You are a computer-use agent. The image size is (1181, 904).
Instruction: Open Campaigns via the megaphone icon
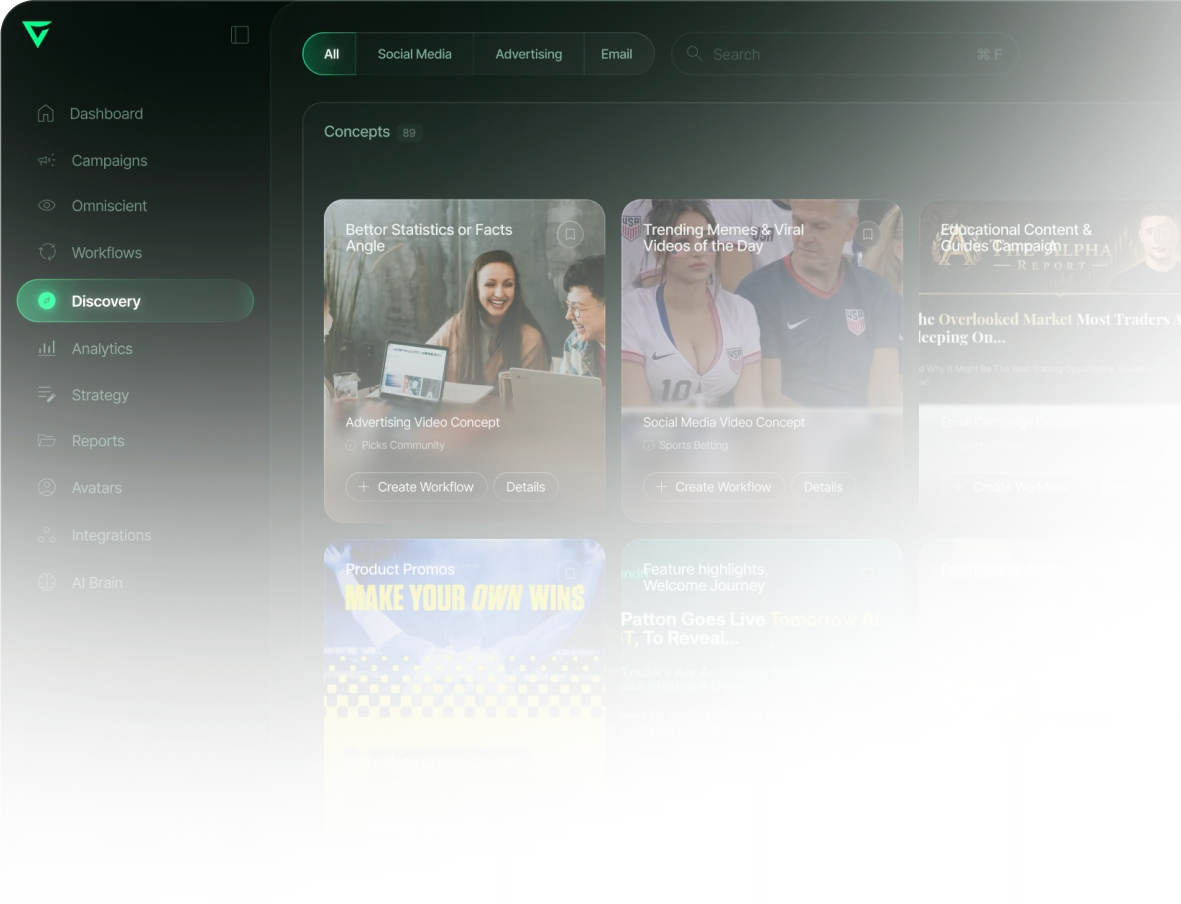click(47, 160)
